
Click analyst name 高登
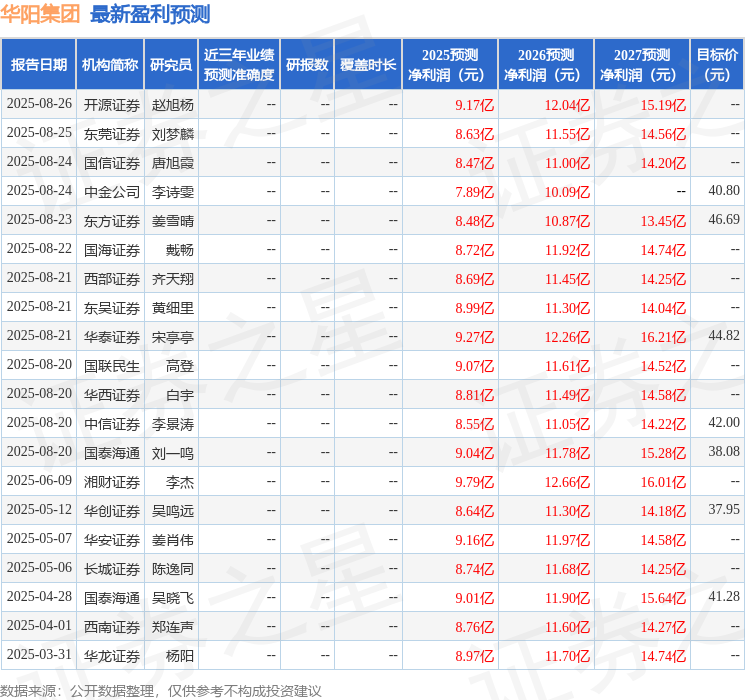[180, 366]
